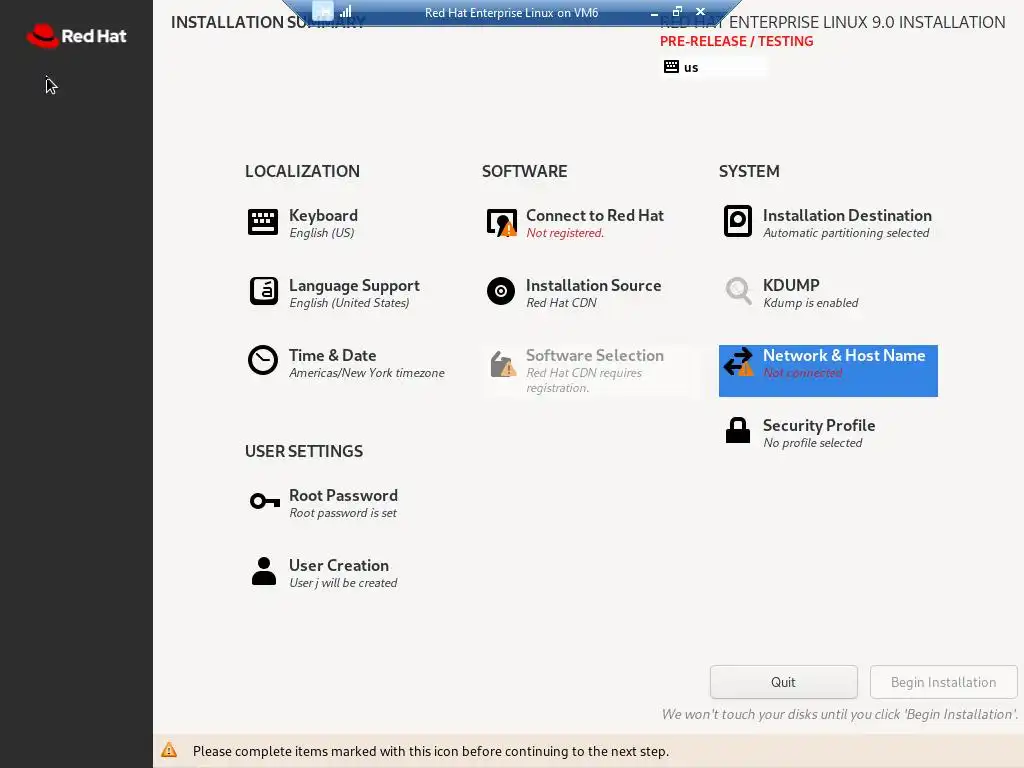Click the Quit button
This screenshot has width=1024, height=768.
pyautogui.click(x=784, y=682)
